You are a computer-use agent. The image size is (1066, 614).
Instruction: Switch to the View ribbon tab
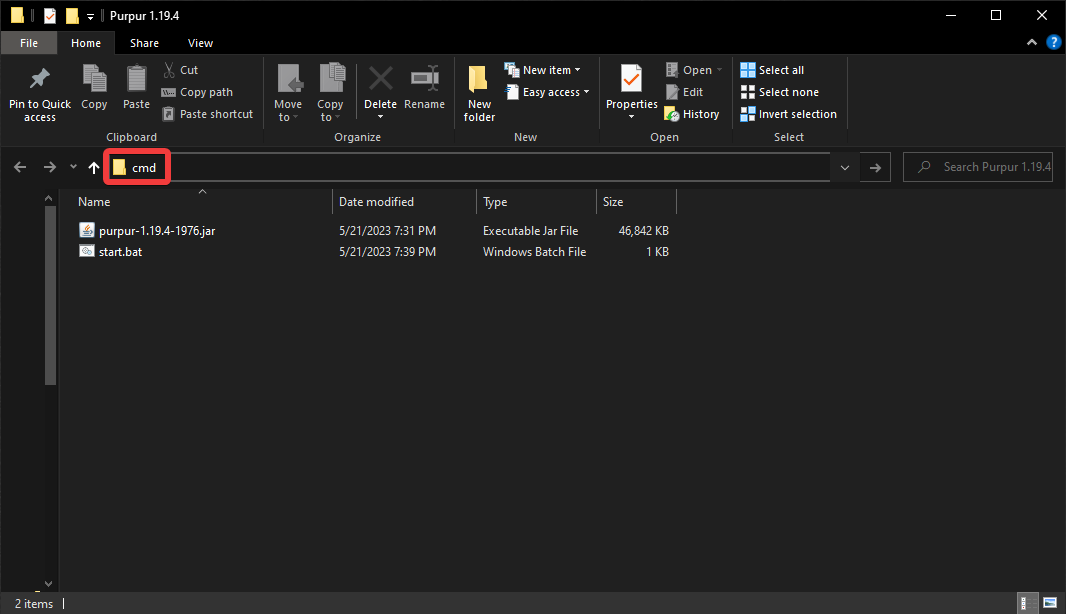pyautogui.click(x=200, y=43)
